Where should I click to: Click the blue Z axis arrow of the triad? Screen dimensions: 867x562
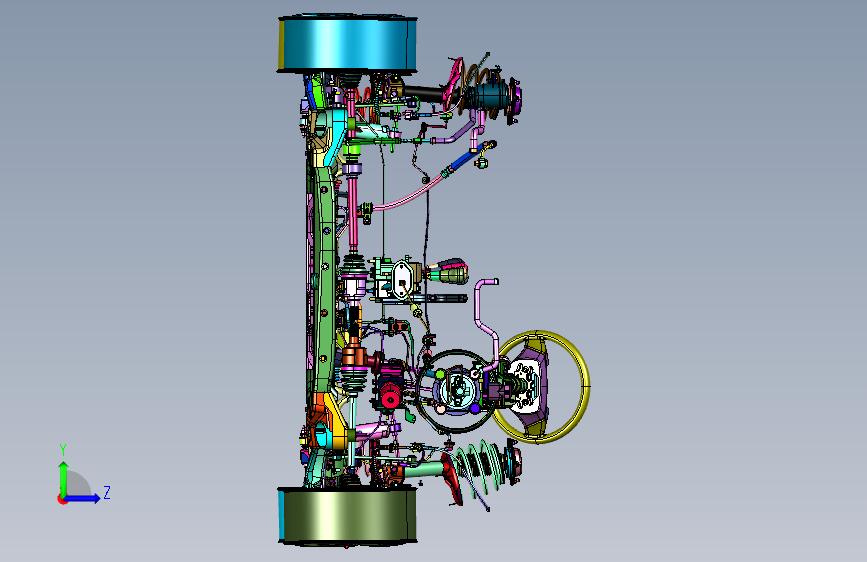(x=83, y=498)
